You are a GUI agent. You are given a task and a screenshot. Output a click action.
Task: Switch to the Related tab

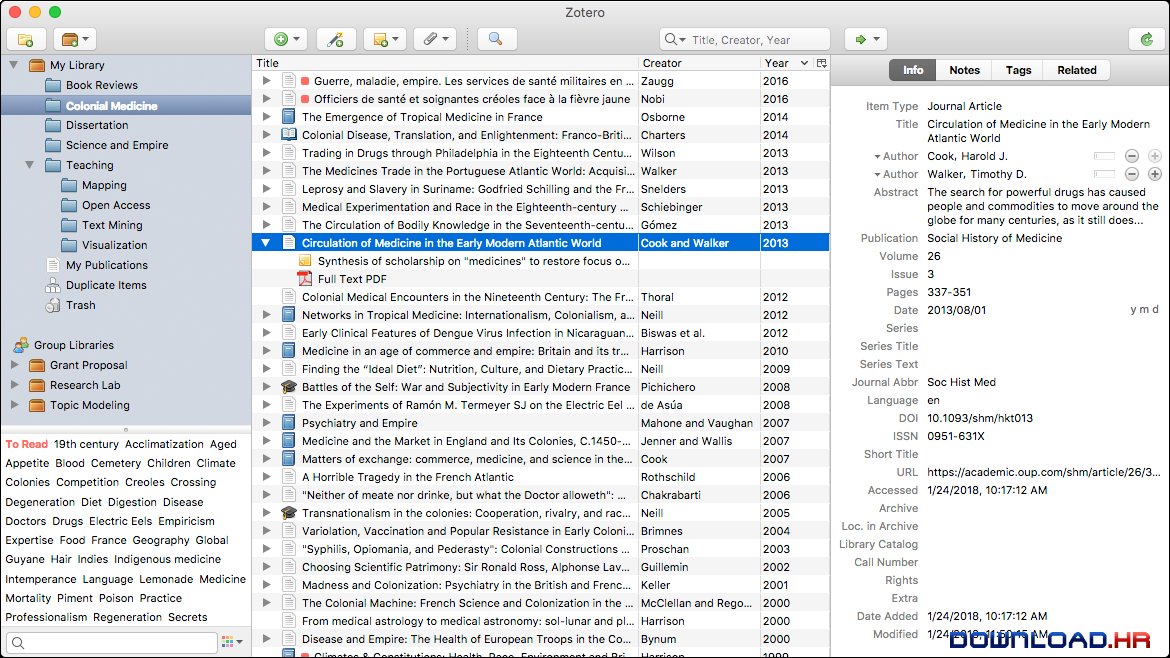pyautogui.click(x=1076, y=70)
